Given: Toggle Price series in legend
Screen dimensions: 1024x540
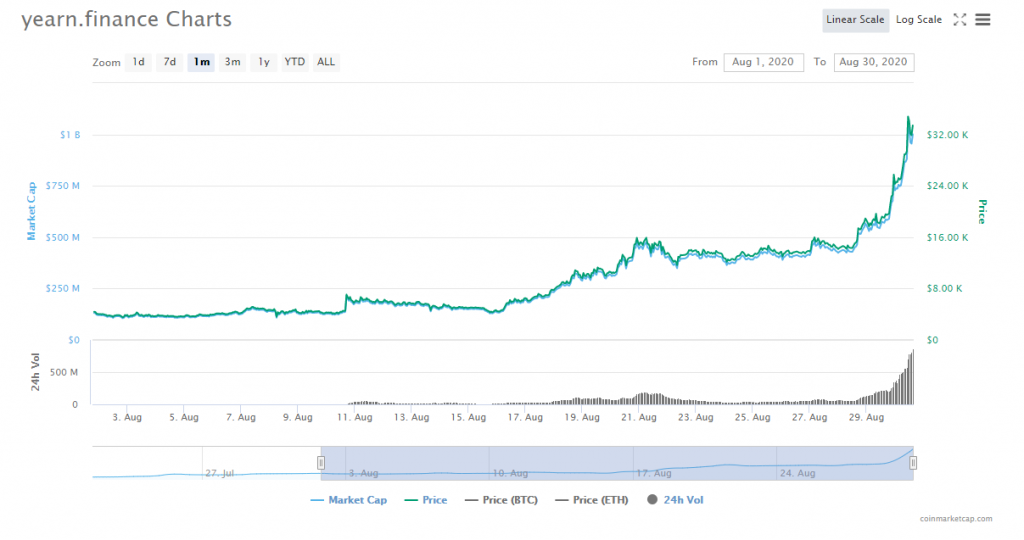Looking at the screenshot, I should coord(426,500).
